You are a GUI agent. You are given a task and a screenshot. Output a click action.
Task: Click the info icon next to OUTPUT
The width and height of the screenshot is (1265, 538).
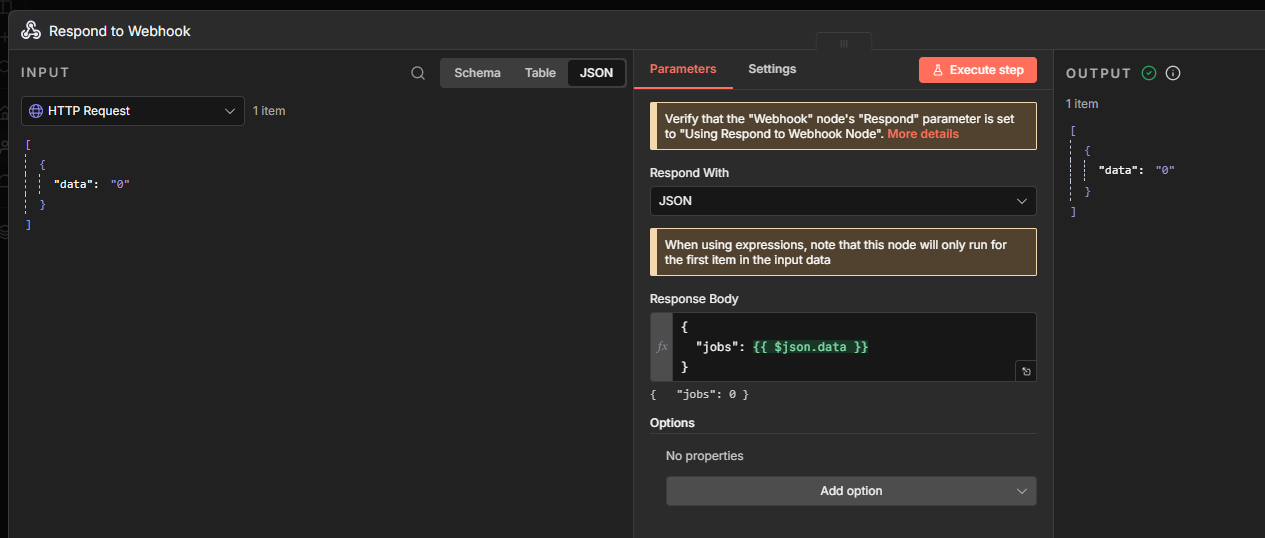point(1174,73)
